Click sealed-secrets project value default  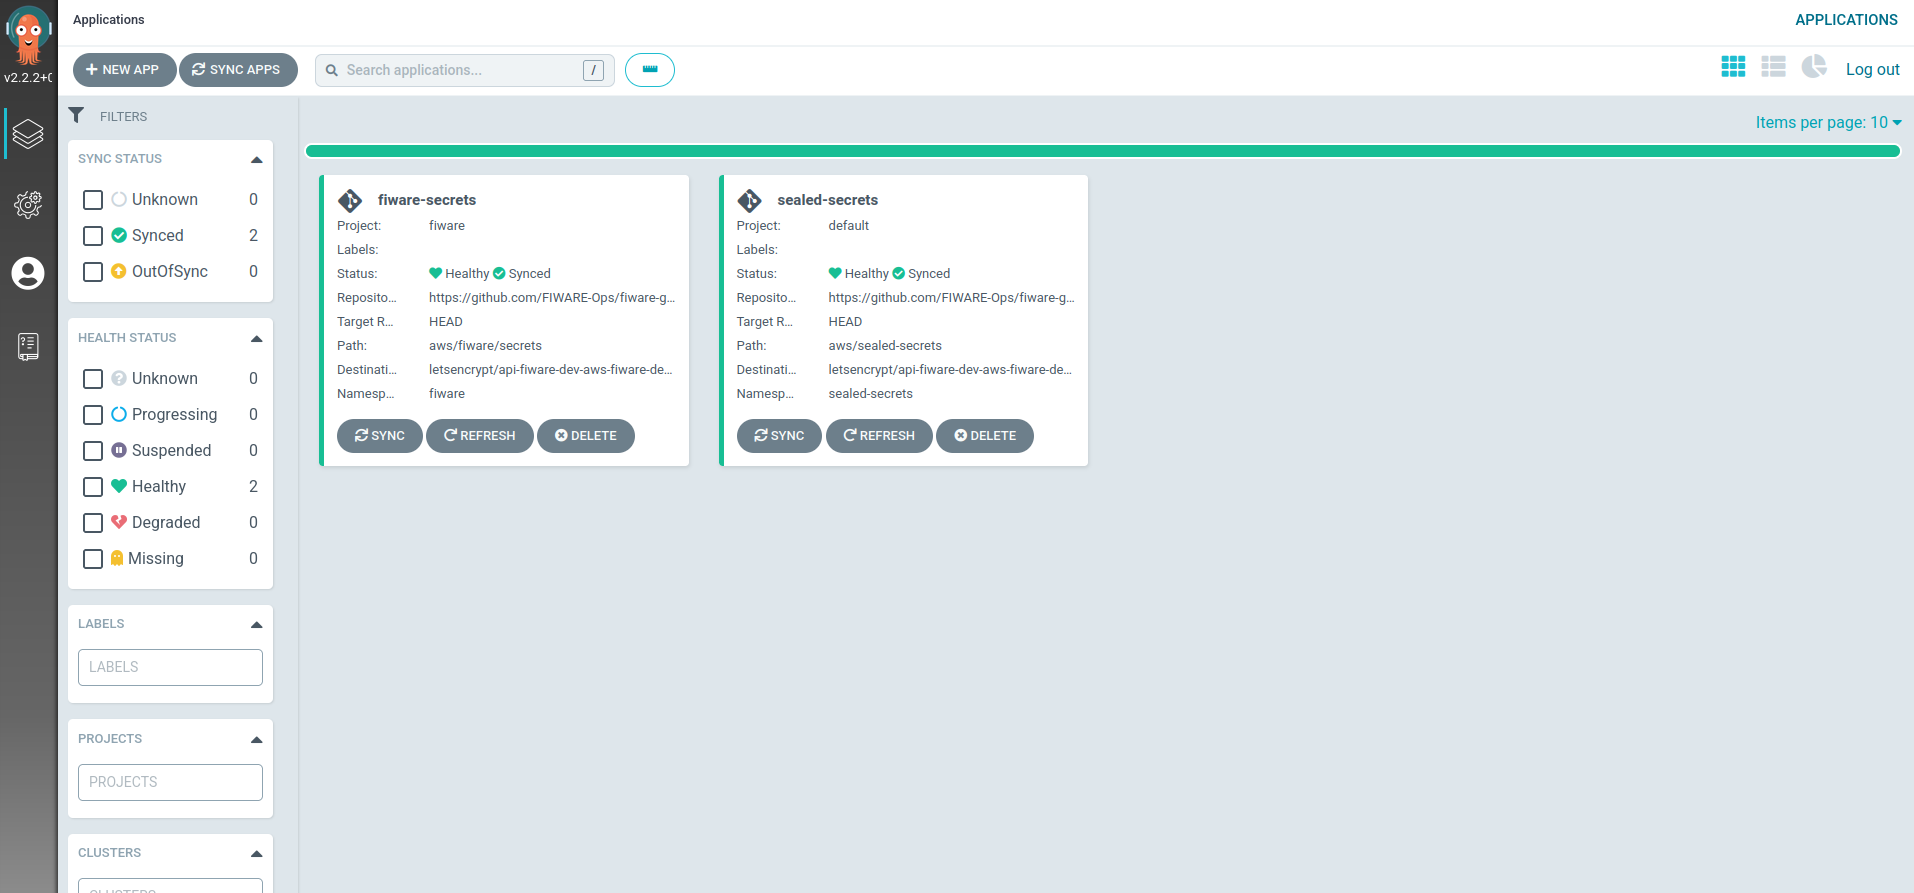tap(848, 226)
